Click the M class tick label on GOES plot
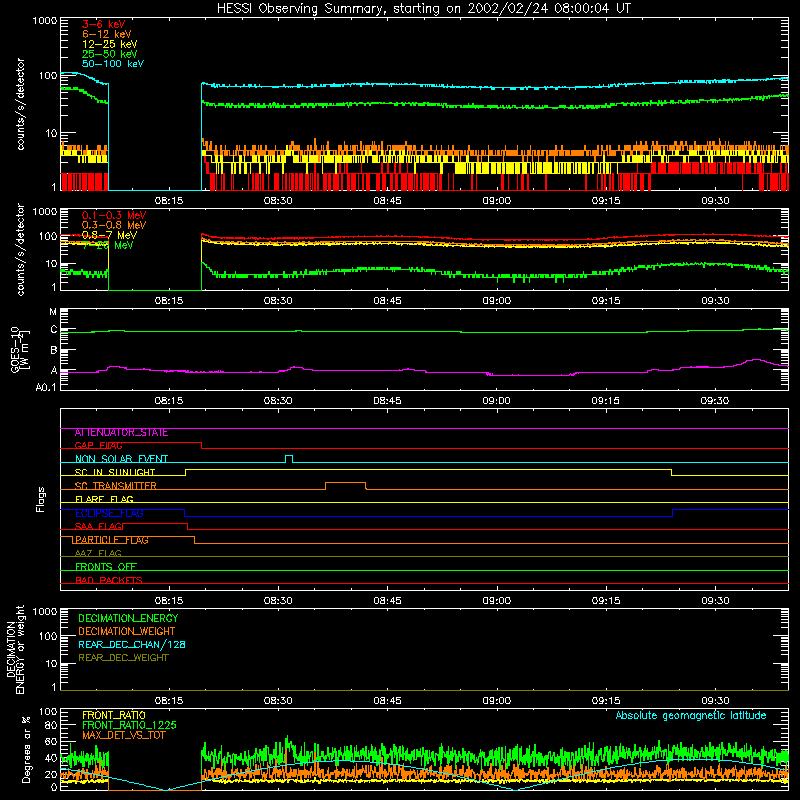This screenshot has width=800, height=800. tap(53, 312)
